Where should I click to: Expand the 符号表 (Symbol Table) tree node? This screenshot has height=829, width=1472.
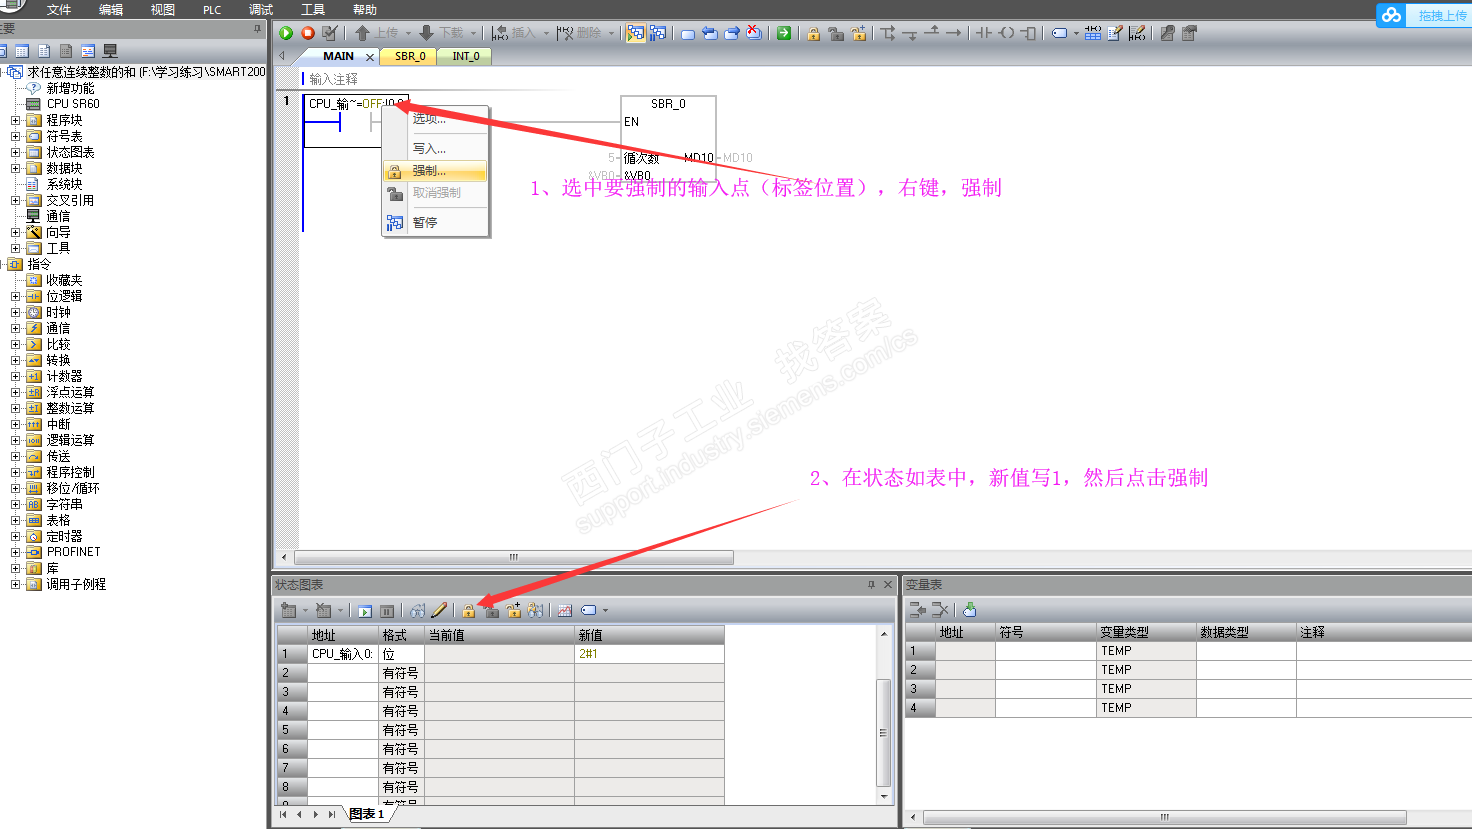pos(15,136)
